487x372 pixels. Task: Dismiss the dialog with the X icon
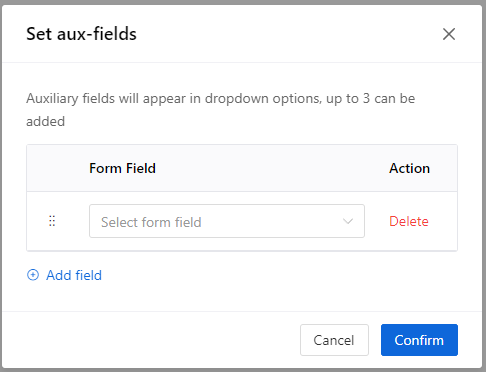[449, 34]
